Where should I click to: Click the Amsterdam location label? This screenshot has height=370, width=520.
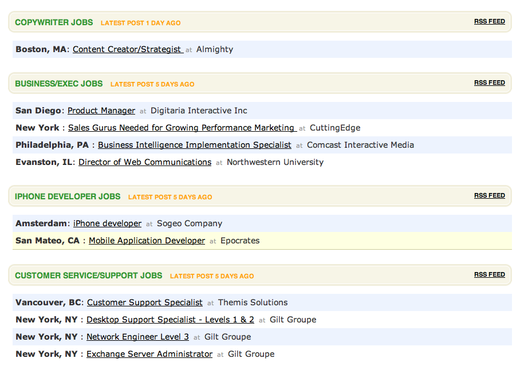pyautogui.click(x=42, y=224)
